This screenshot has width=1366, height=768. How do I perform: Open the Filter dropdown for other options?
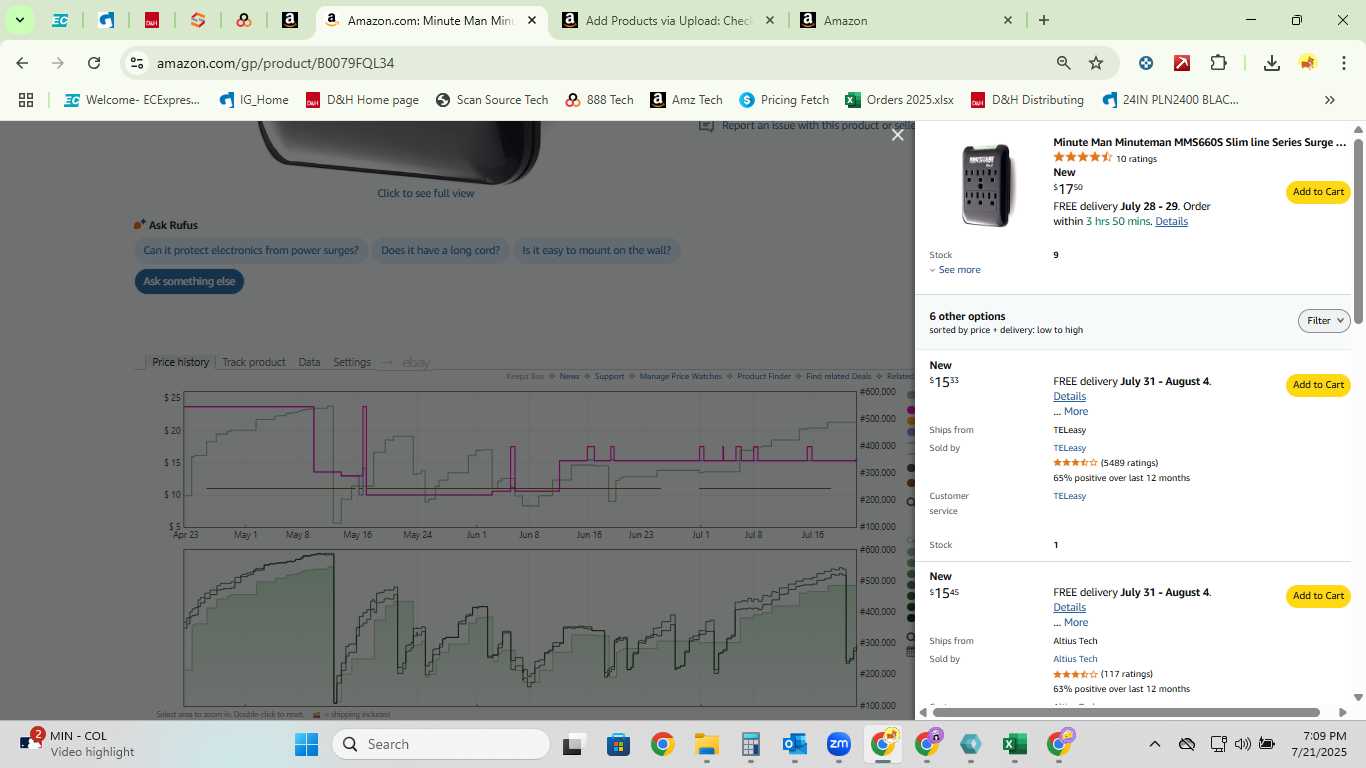[x=1324, y=321]
